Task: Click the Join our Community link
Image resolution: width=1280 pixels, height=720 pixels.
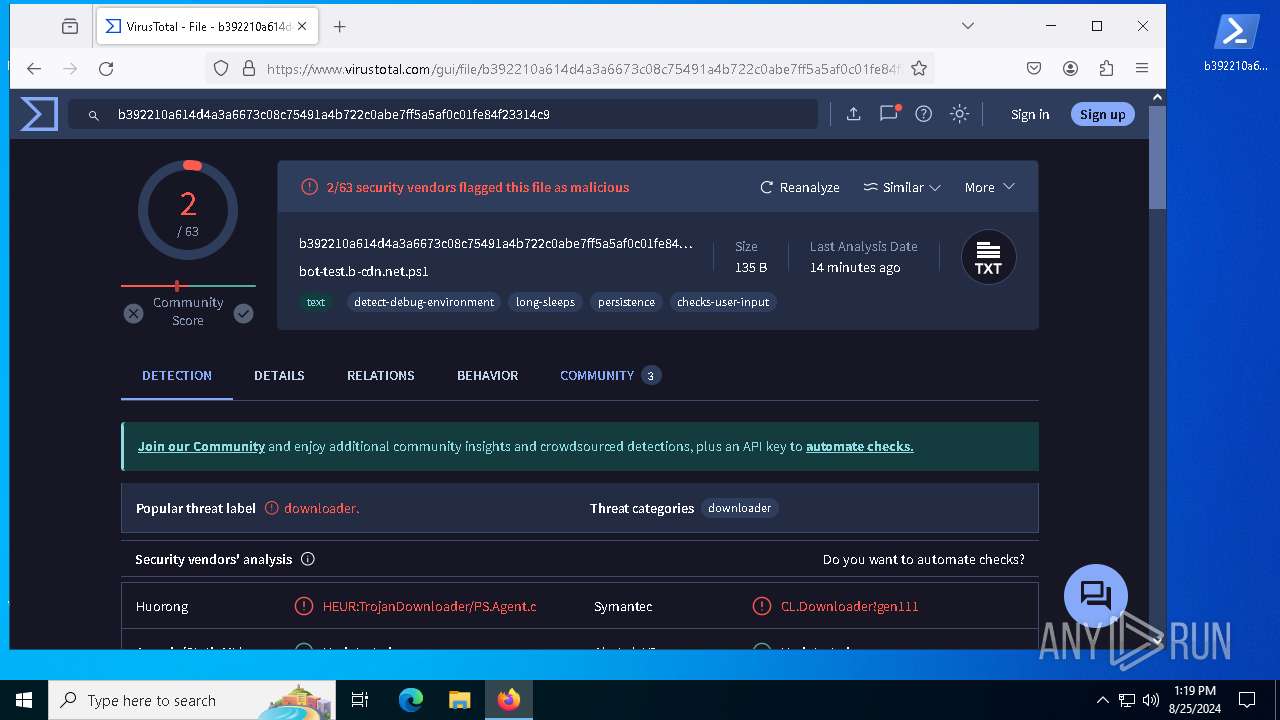Action: pos(201,446)
